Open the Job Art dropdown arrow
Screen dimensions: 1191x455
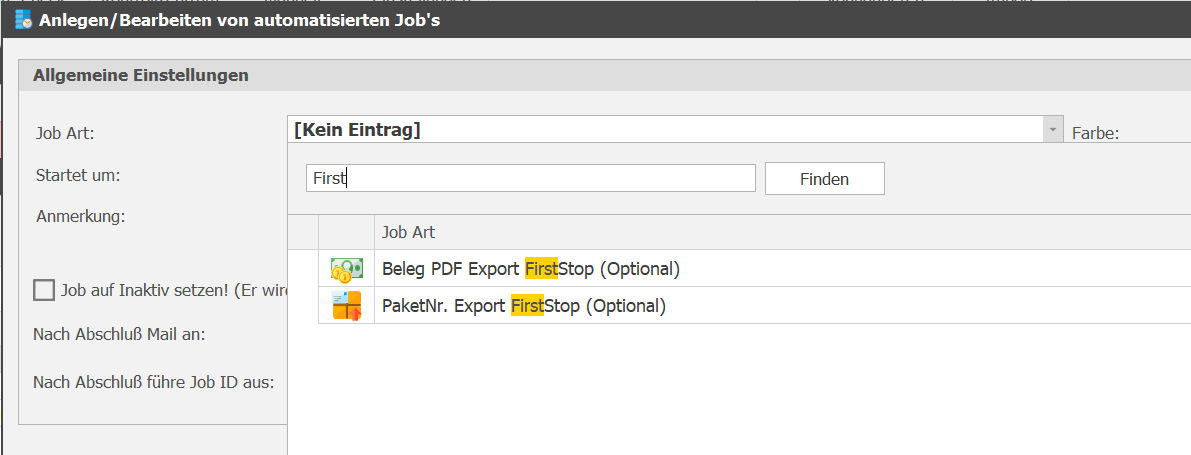tap(1052, 130)
